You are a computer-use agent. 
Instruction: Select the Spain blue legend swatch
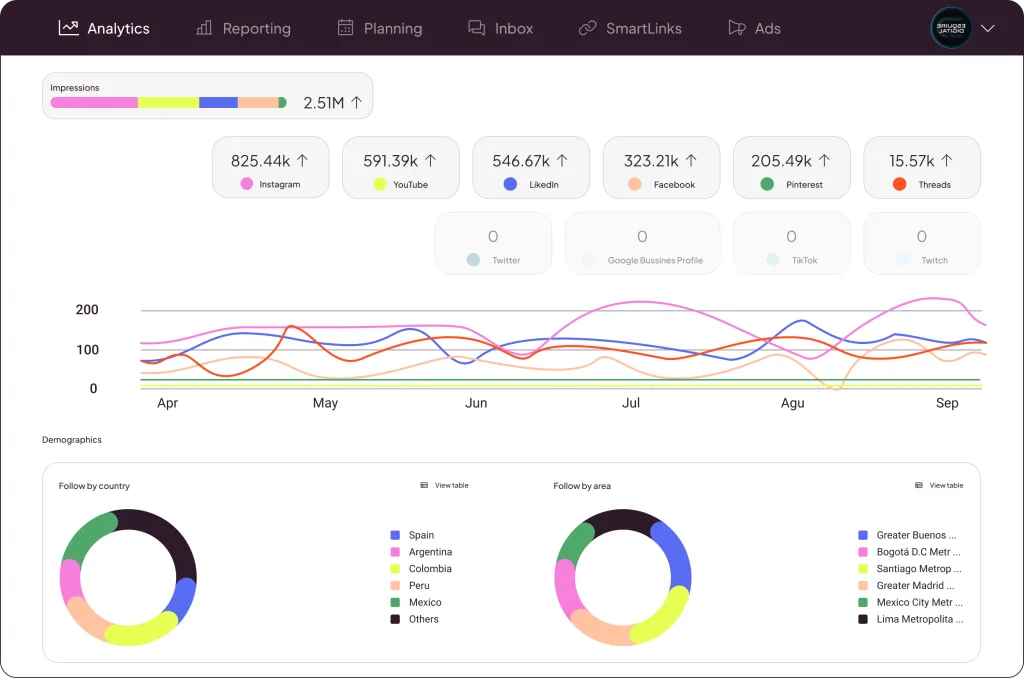[x=395, y=535]
